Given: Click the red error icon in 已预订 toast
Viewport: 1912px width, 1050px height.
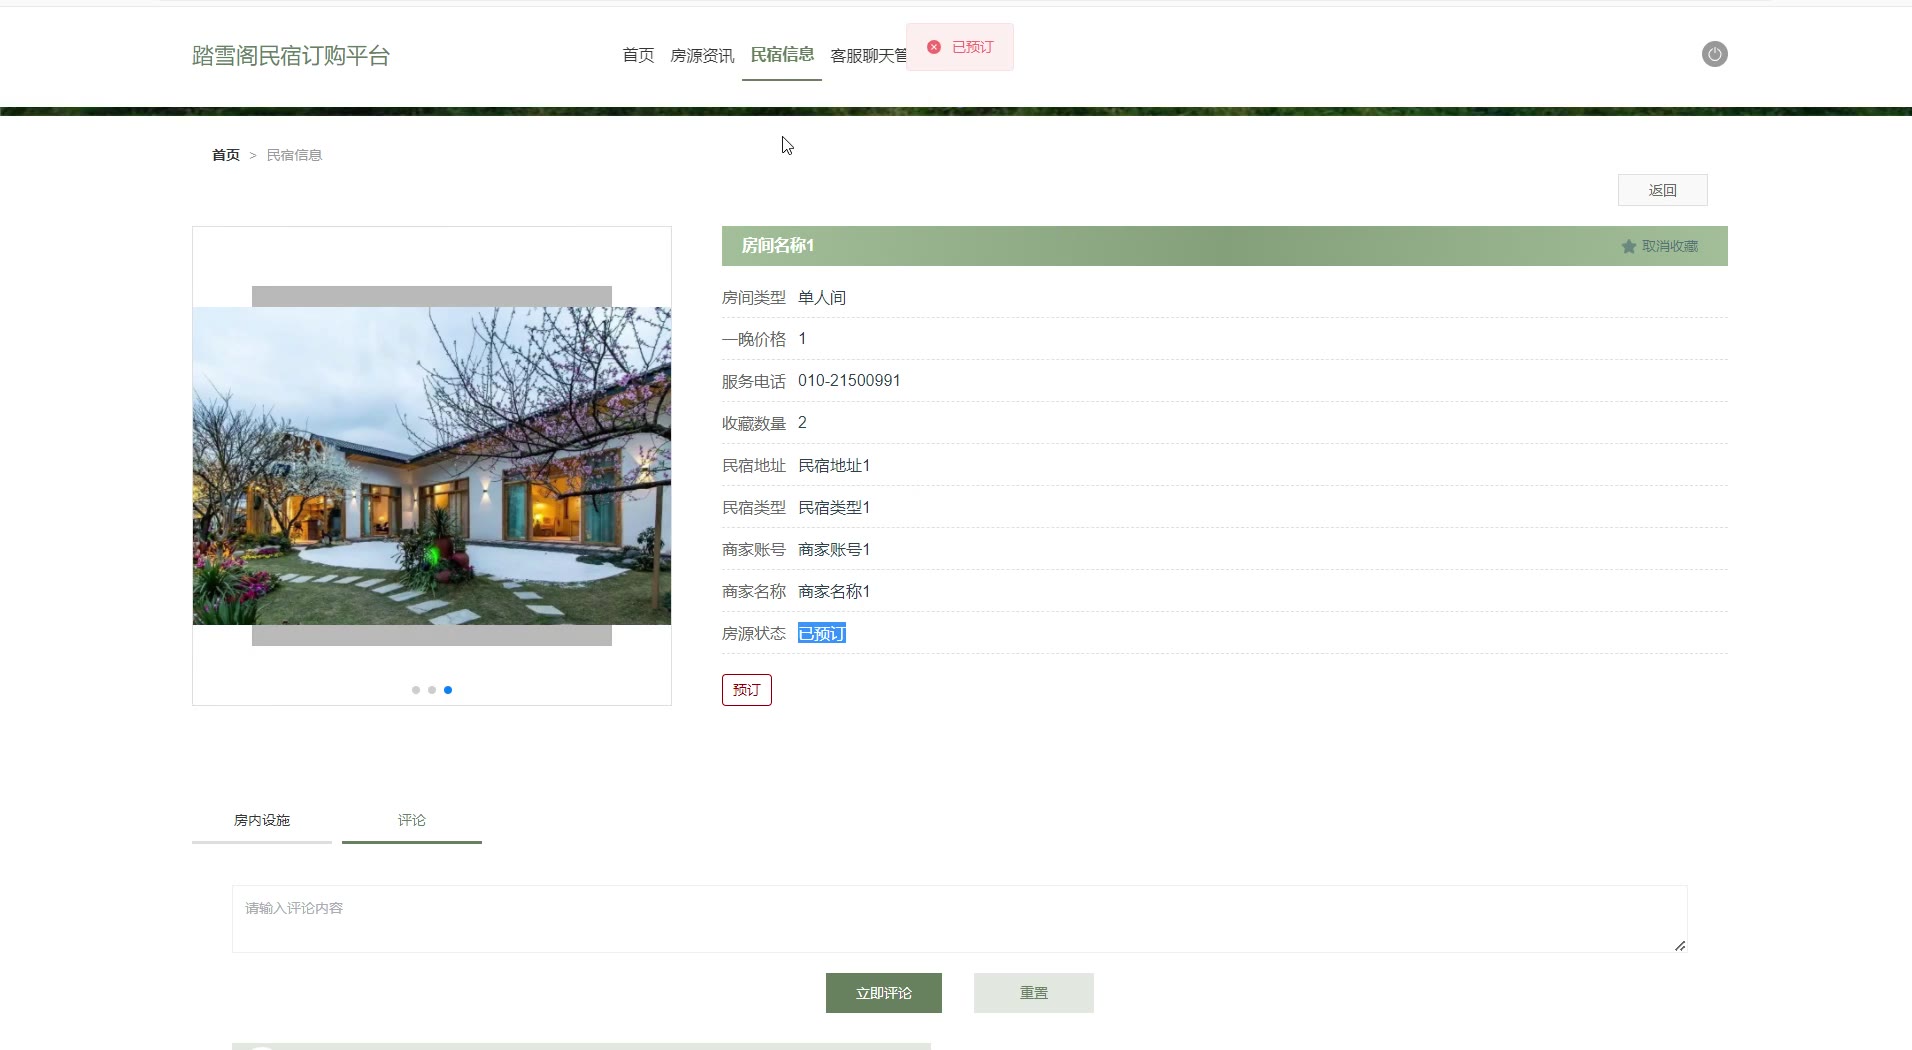Looking at the screenshot, I should tap(934, 47).
